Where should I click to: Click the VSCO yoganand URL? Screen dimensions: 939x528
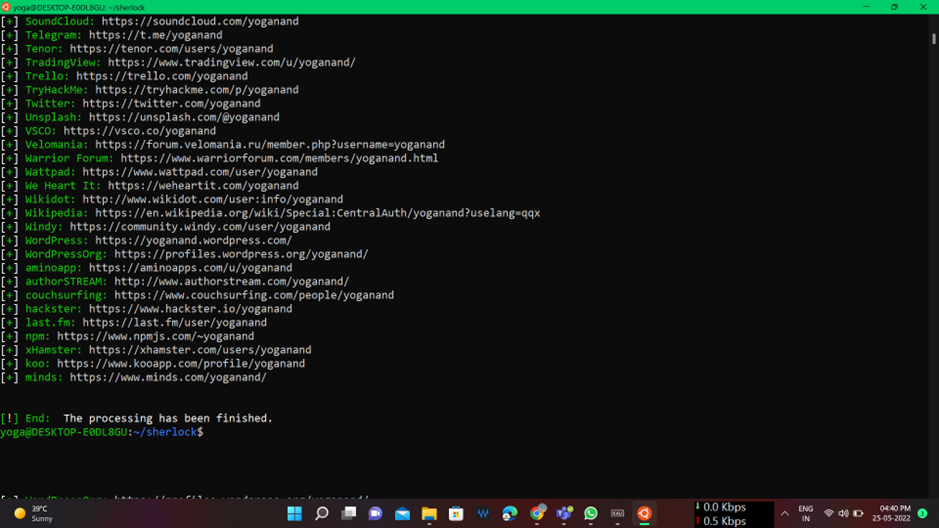pos(140,131)
